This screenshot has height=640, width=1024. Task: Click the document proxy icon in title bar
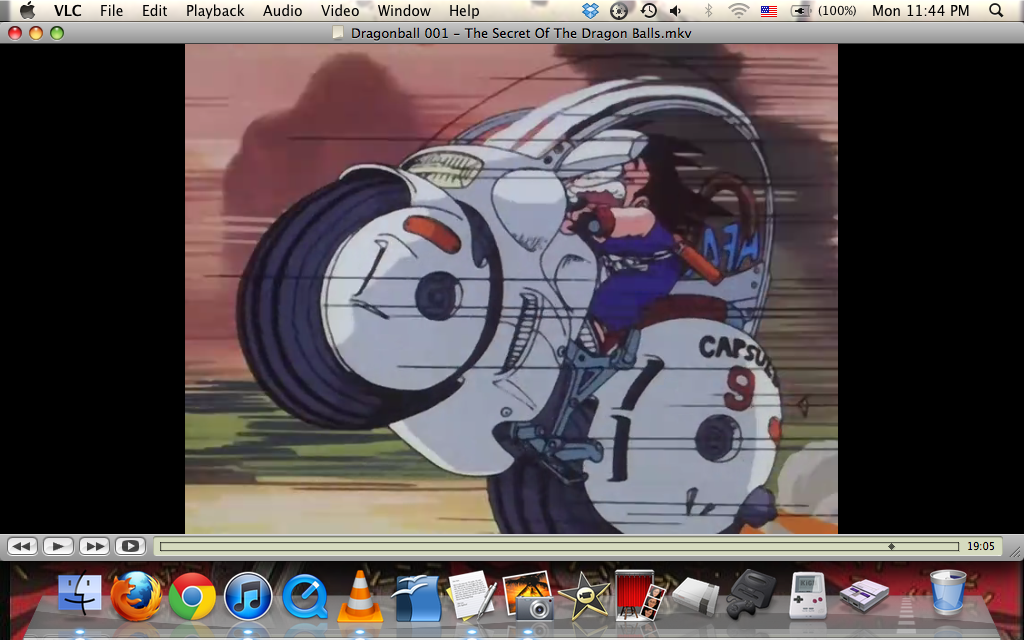coord(338,33)
